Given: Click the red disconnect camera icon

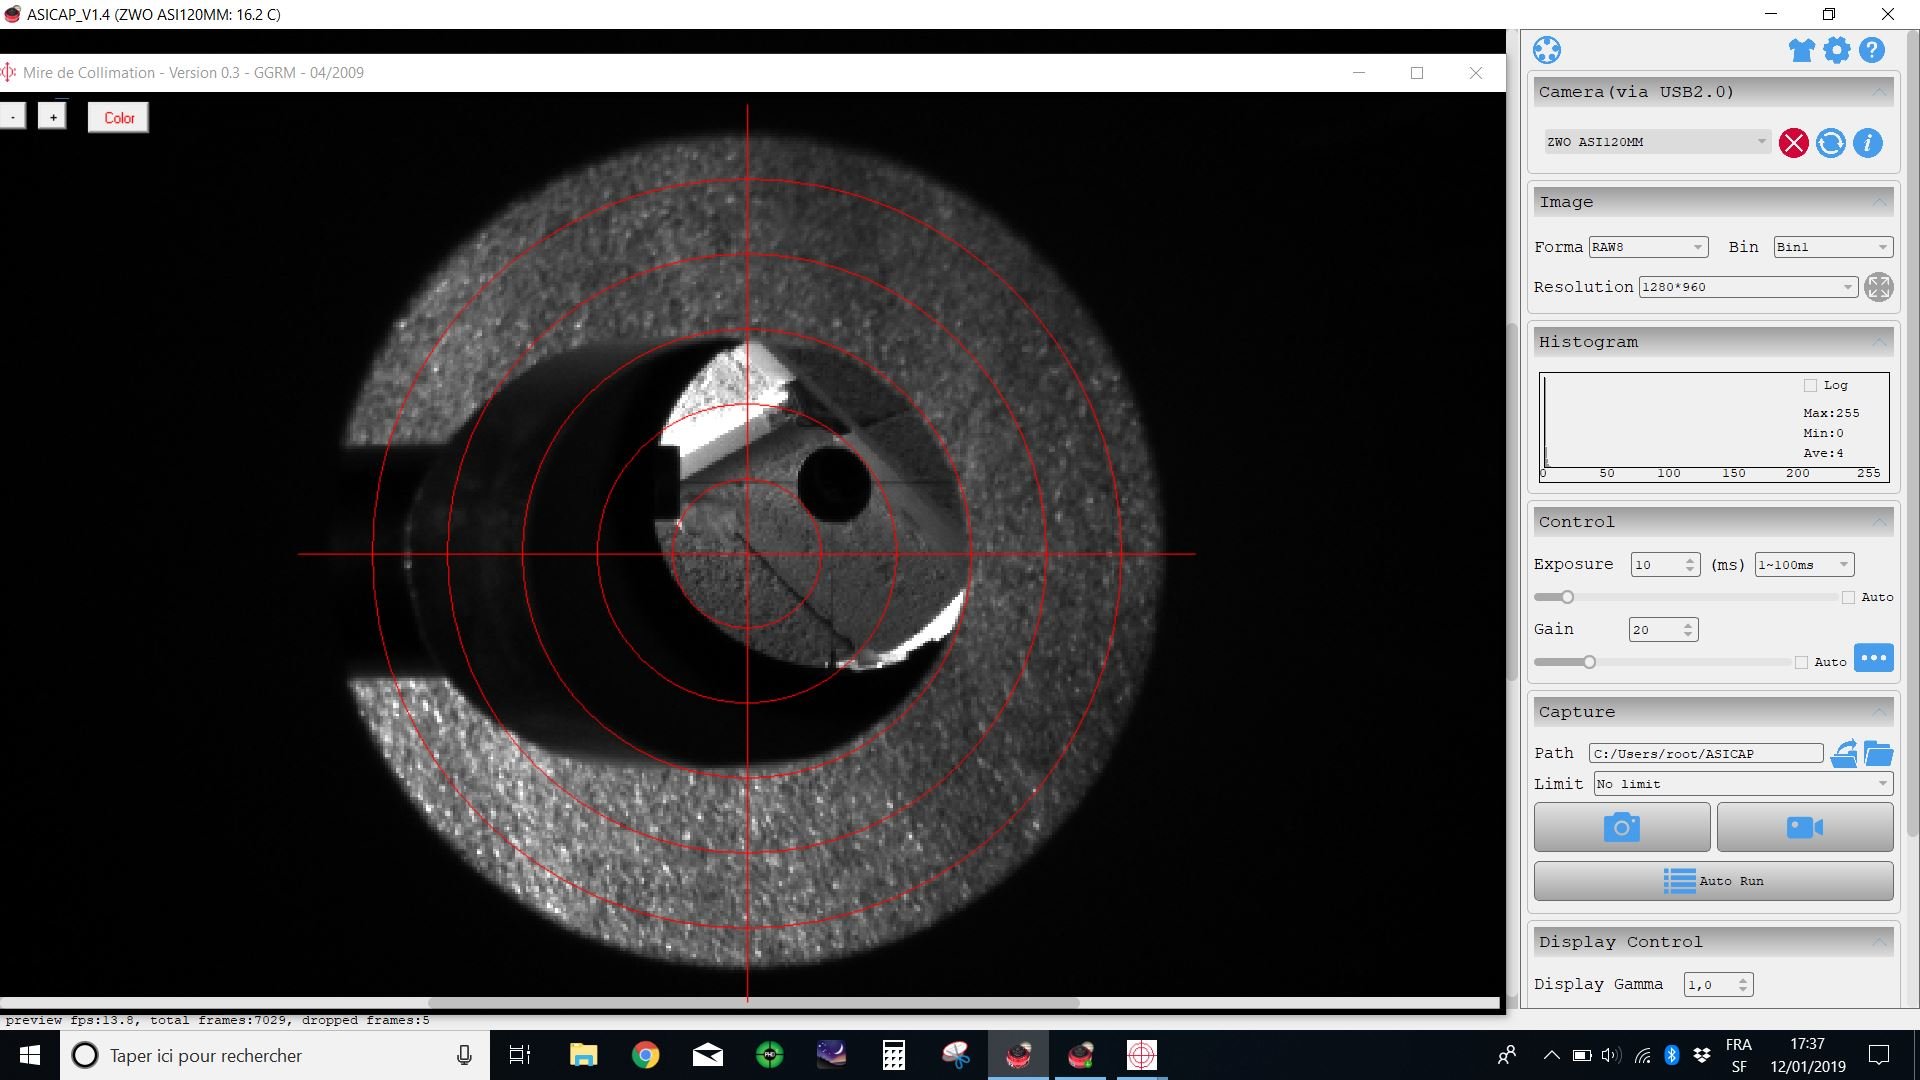Looking at the screenshot, I should click(1794, 143).
